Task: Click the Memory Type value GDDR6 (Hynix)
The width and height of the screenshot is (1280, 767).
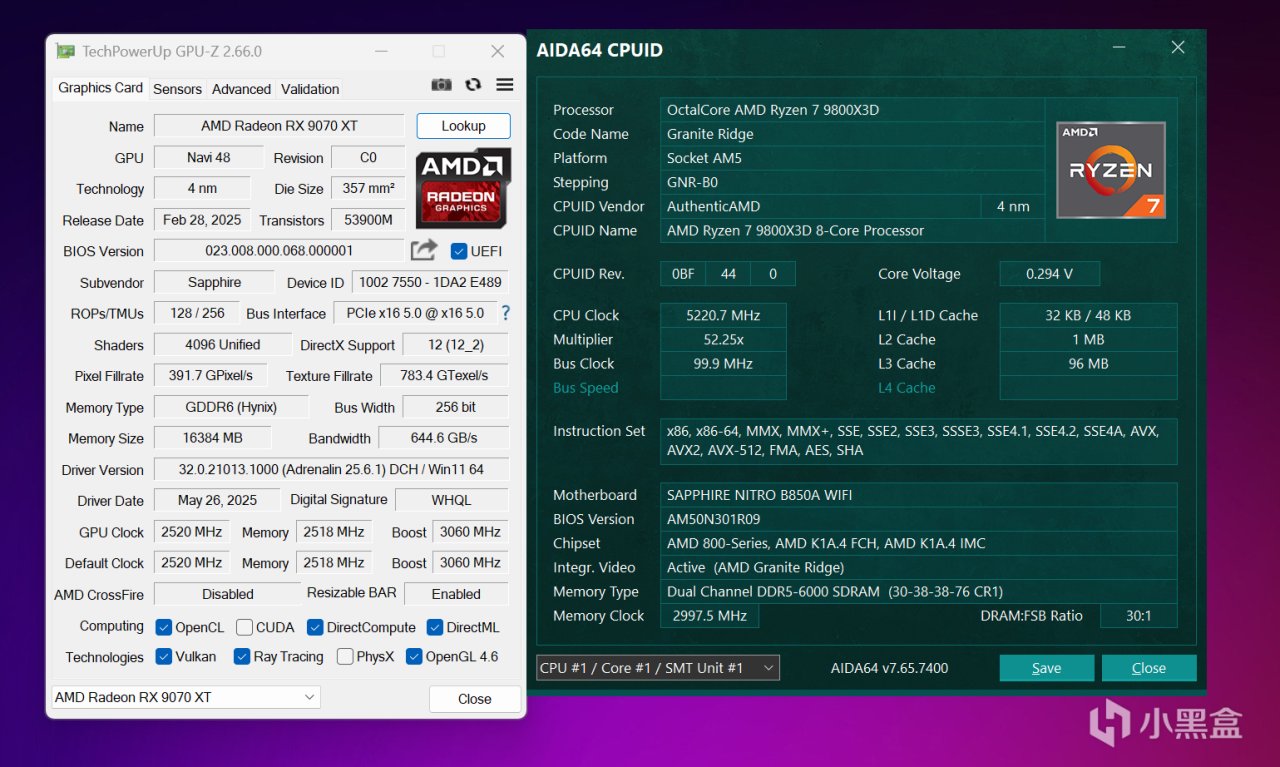Action: pos(231,407)
